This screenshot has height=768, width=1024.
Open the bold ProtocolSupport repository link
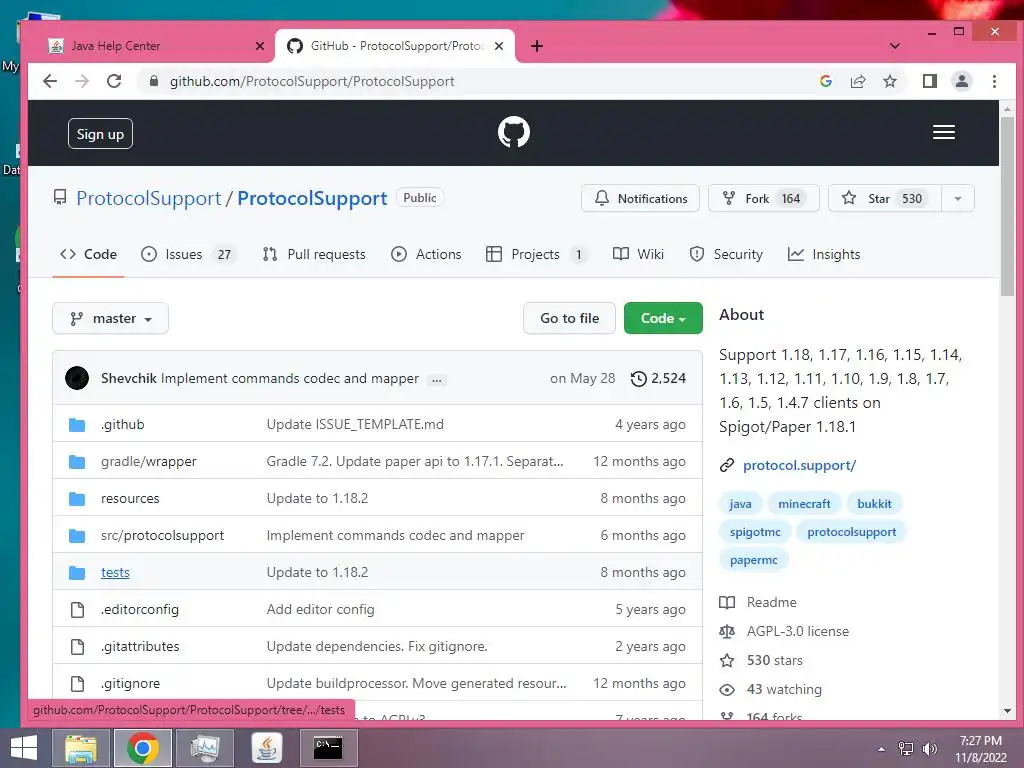pos(312,199)
